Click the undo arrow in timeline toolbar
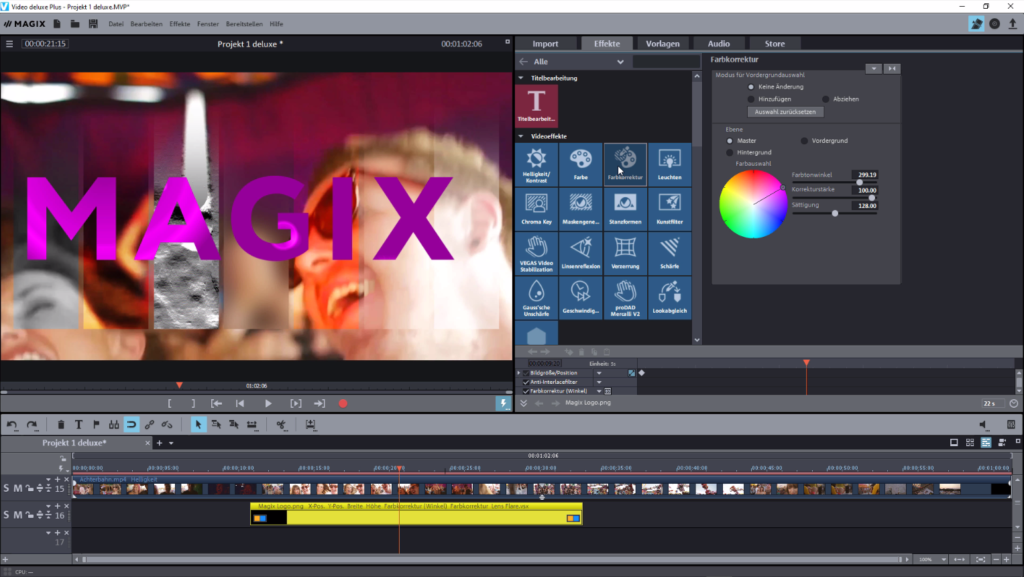The height and width of the screenshot is (577, 1024). (x=12, y=424)
